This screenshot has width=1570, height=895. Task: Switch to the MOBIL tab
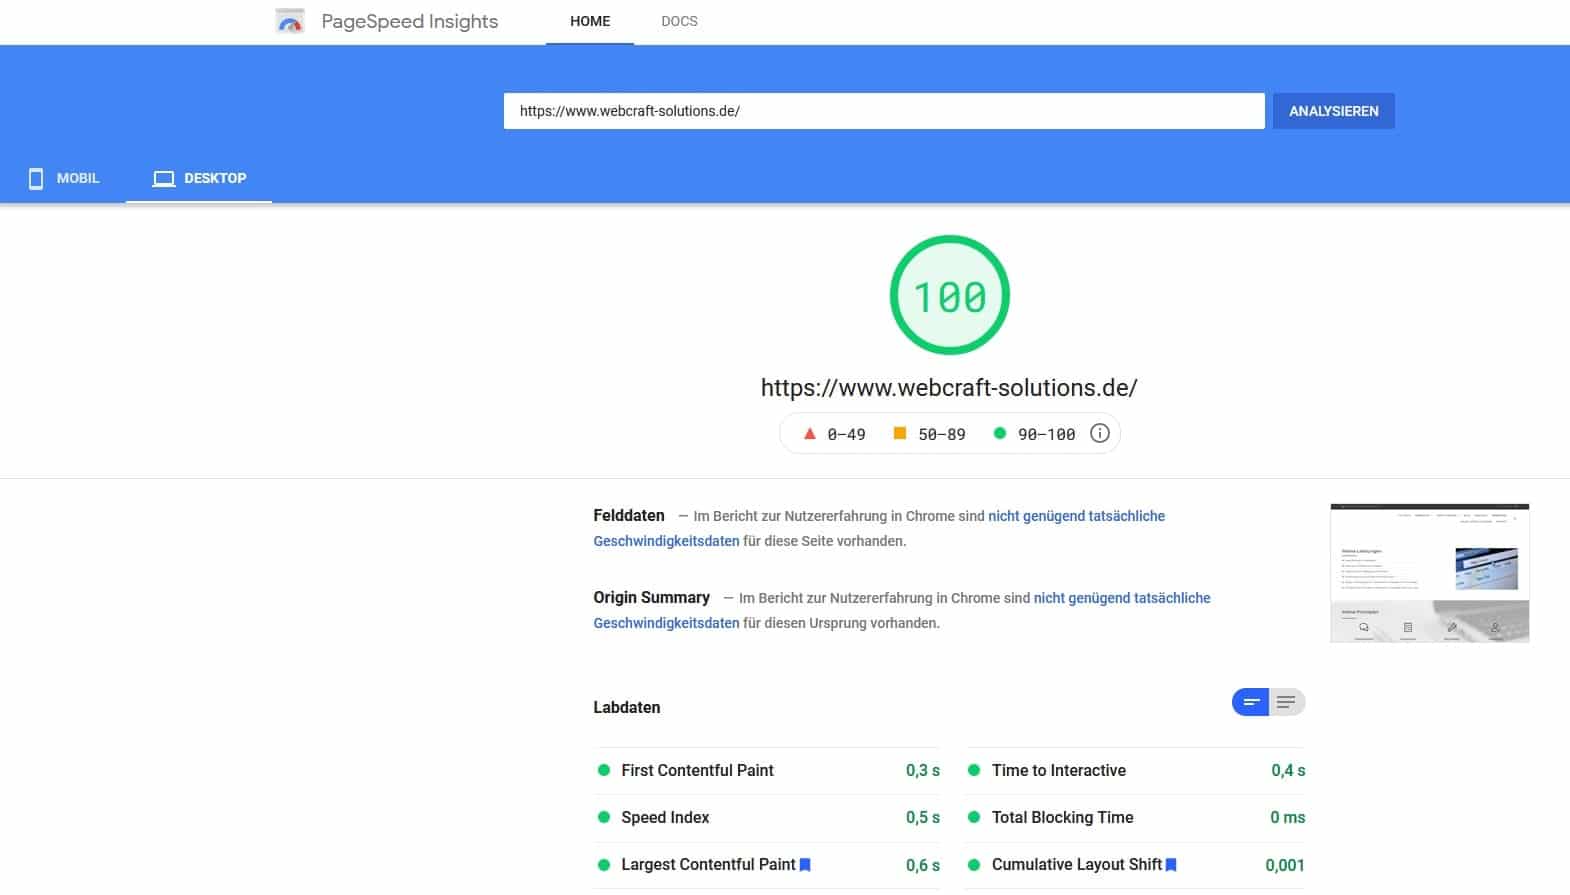click(x=63, y=179)
